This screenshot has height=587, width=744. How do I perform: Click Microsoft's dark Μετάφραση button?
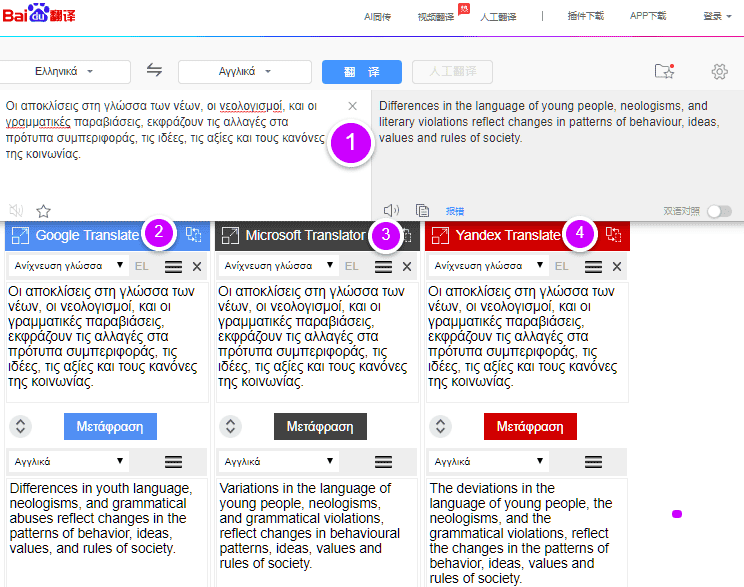point(320,426)
